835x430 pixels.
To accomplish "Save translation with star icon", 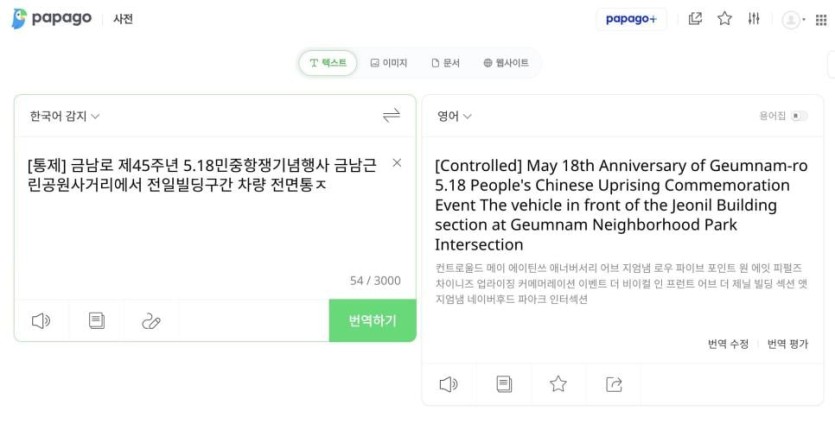I will 558,384.
